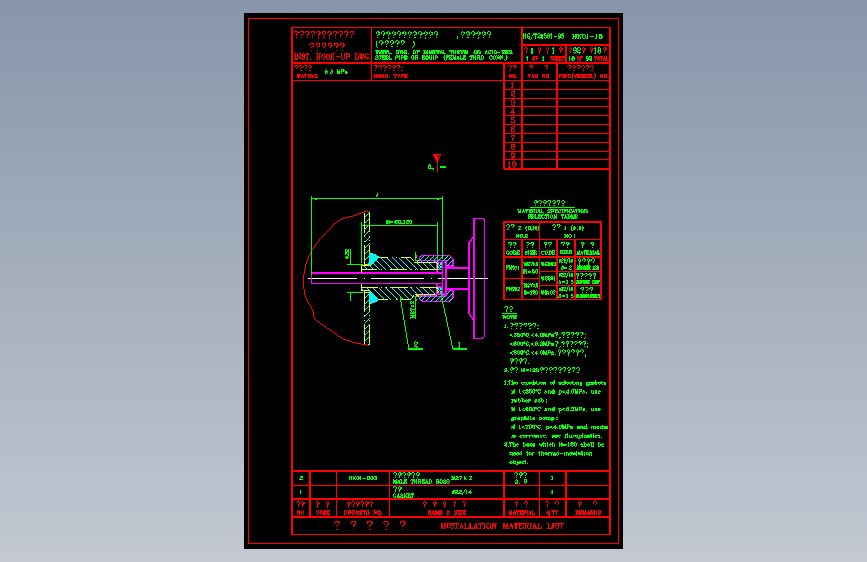Viewport: 867px width, 562px height.
Task: Click "PIPE(VESSEL) NO." column header
Action: (x=583, y=76)
